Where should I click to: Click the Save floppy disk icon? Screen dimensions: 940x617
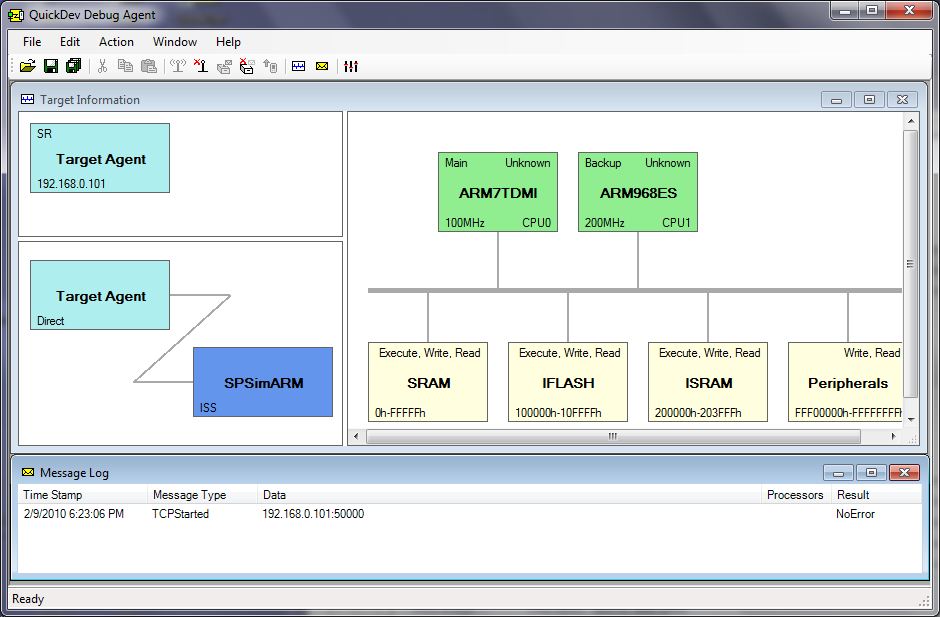pyautogui.click(x=51, y=66)
